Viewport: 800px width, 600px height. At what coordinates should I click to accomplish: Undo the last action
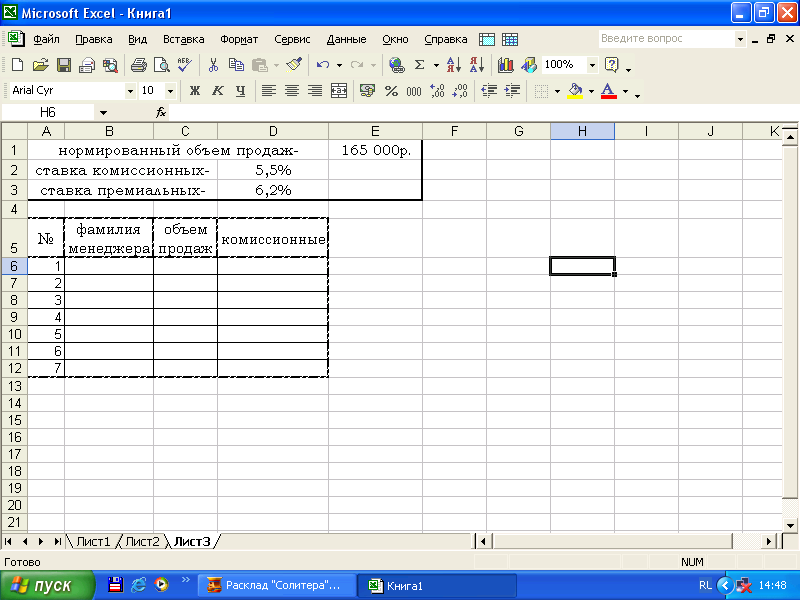(322, 65)
